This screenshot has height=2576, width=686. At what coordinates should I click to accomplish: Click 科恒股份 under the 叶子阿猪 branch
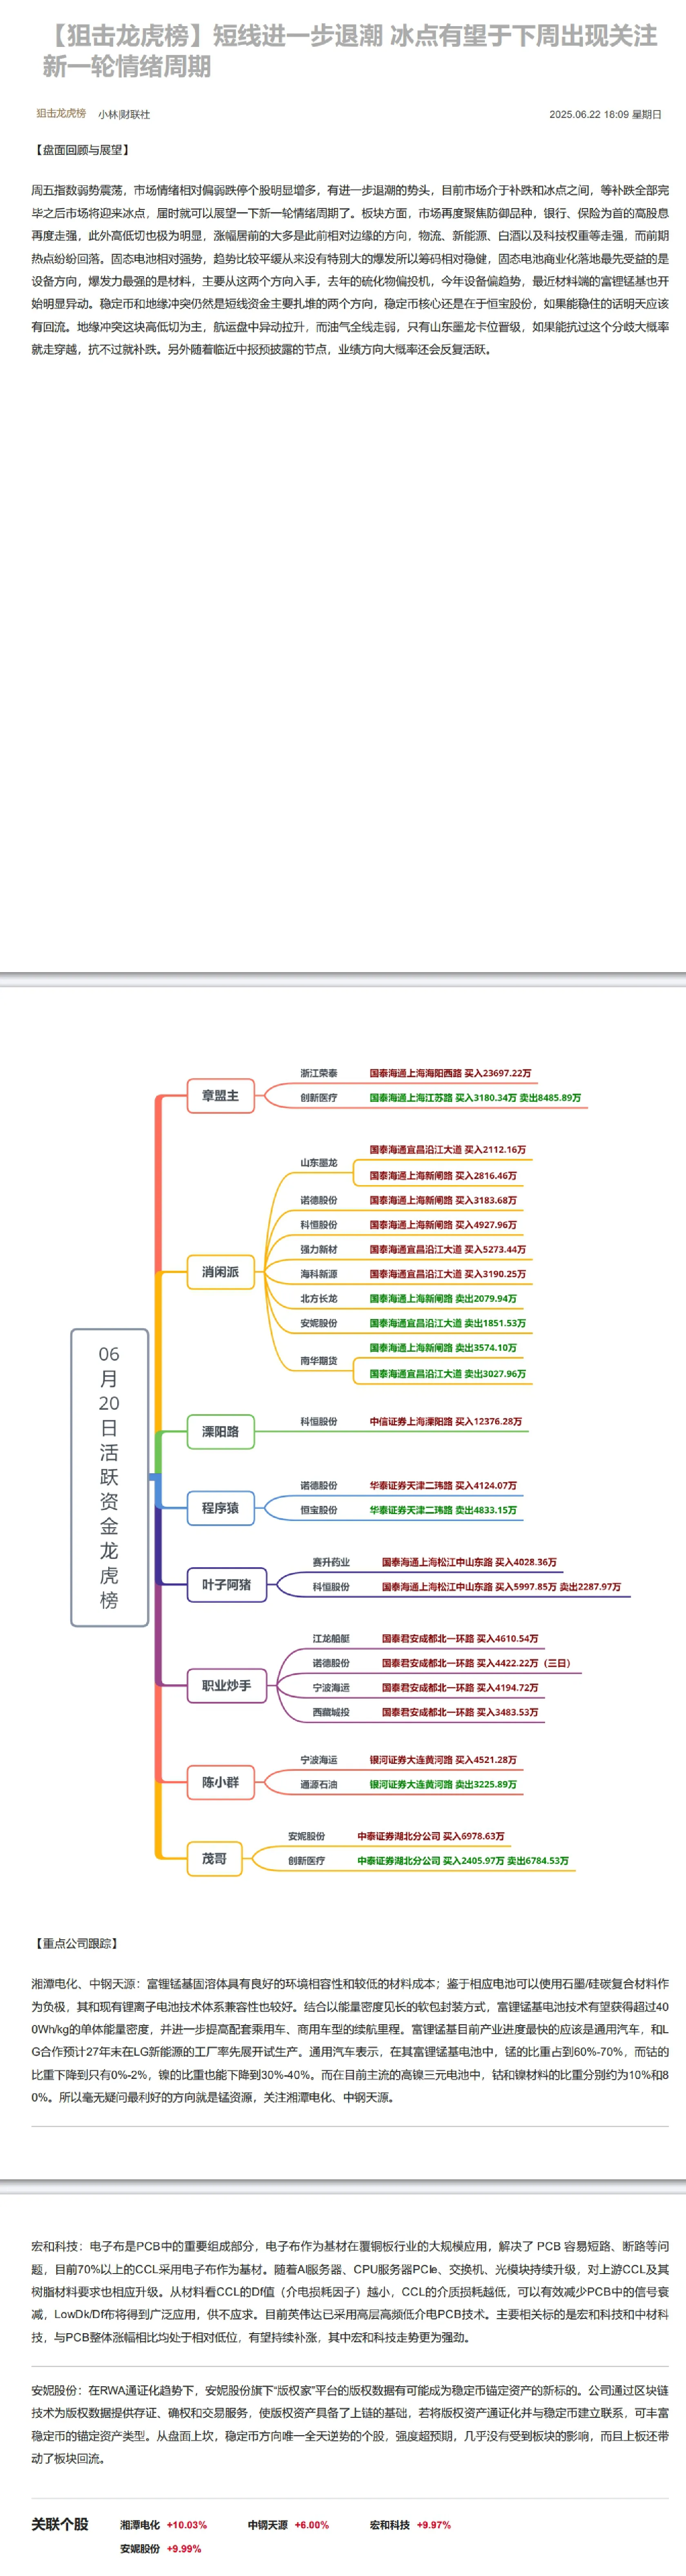[x=331, y=1587]
